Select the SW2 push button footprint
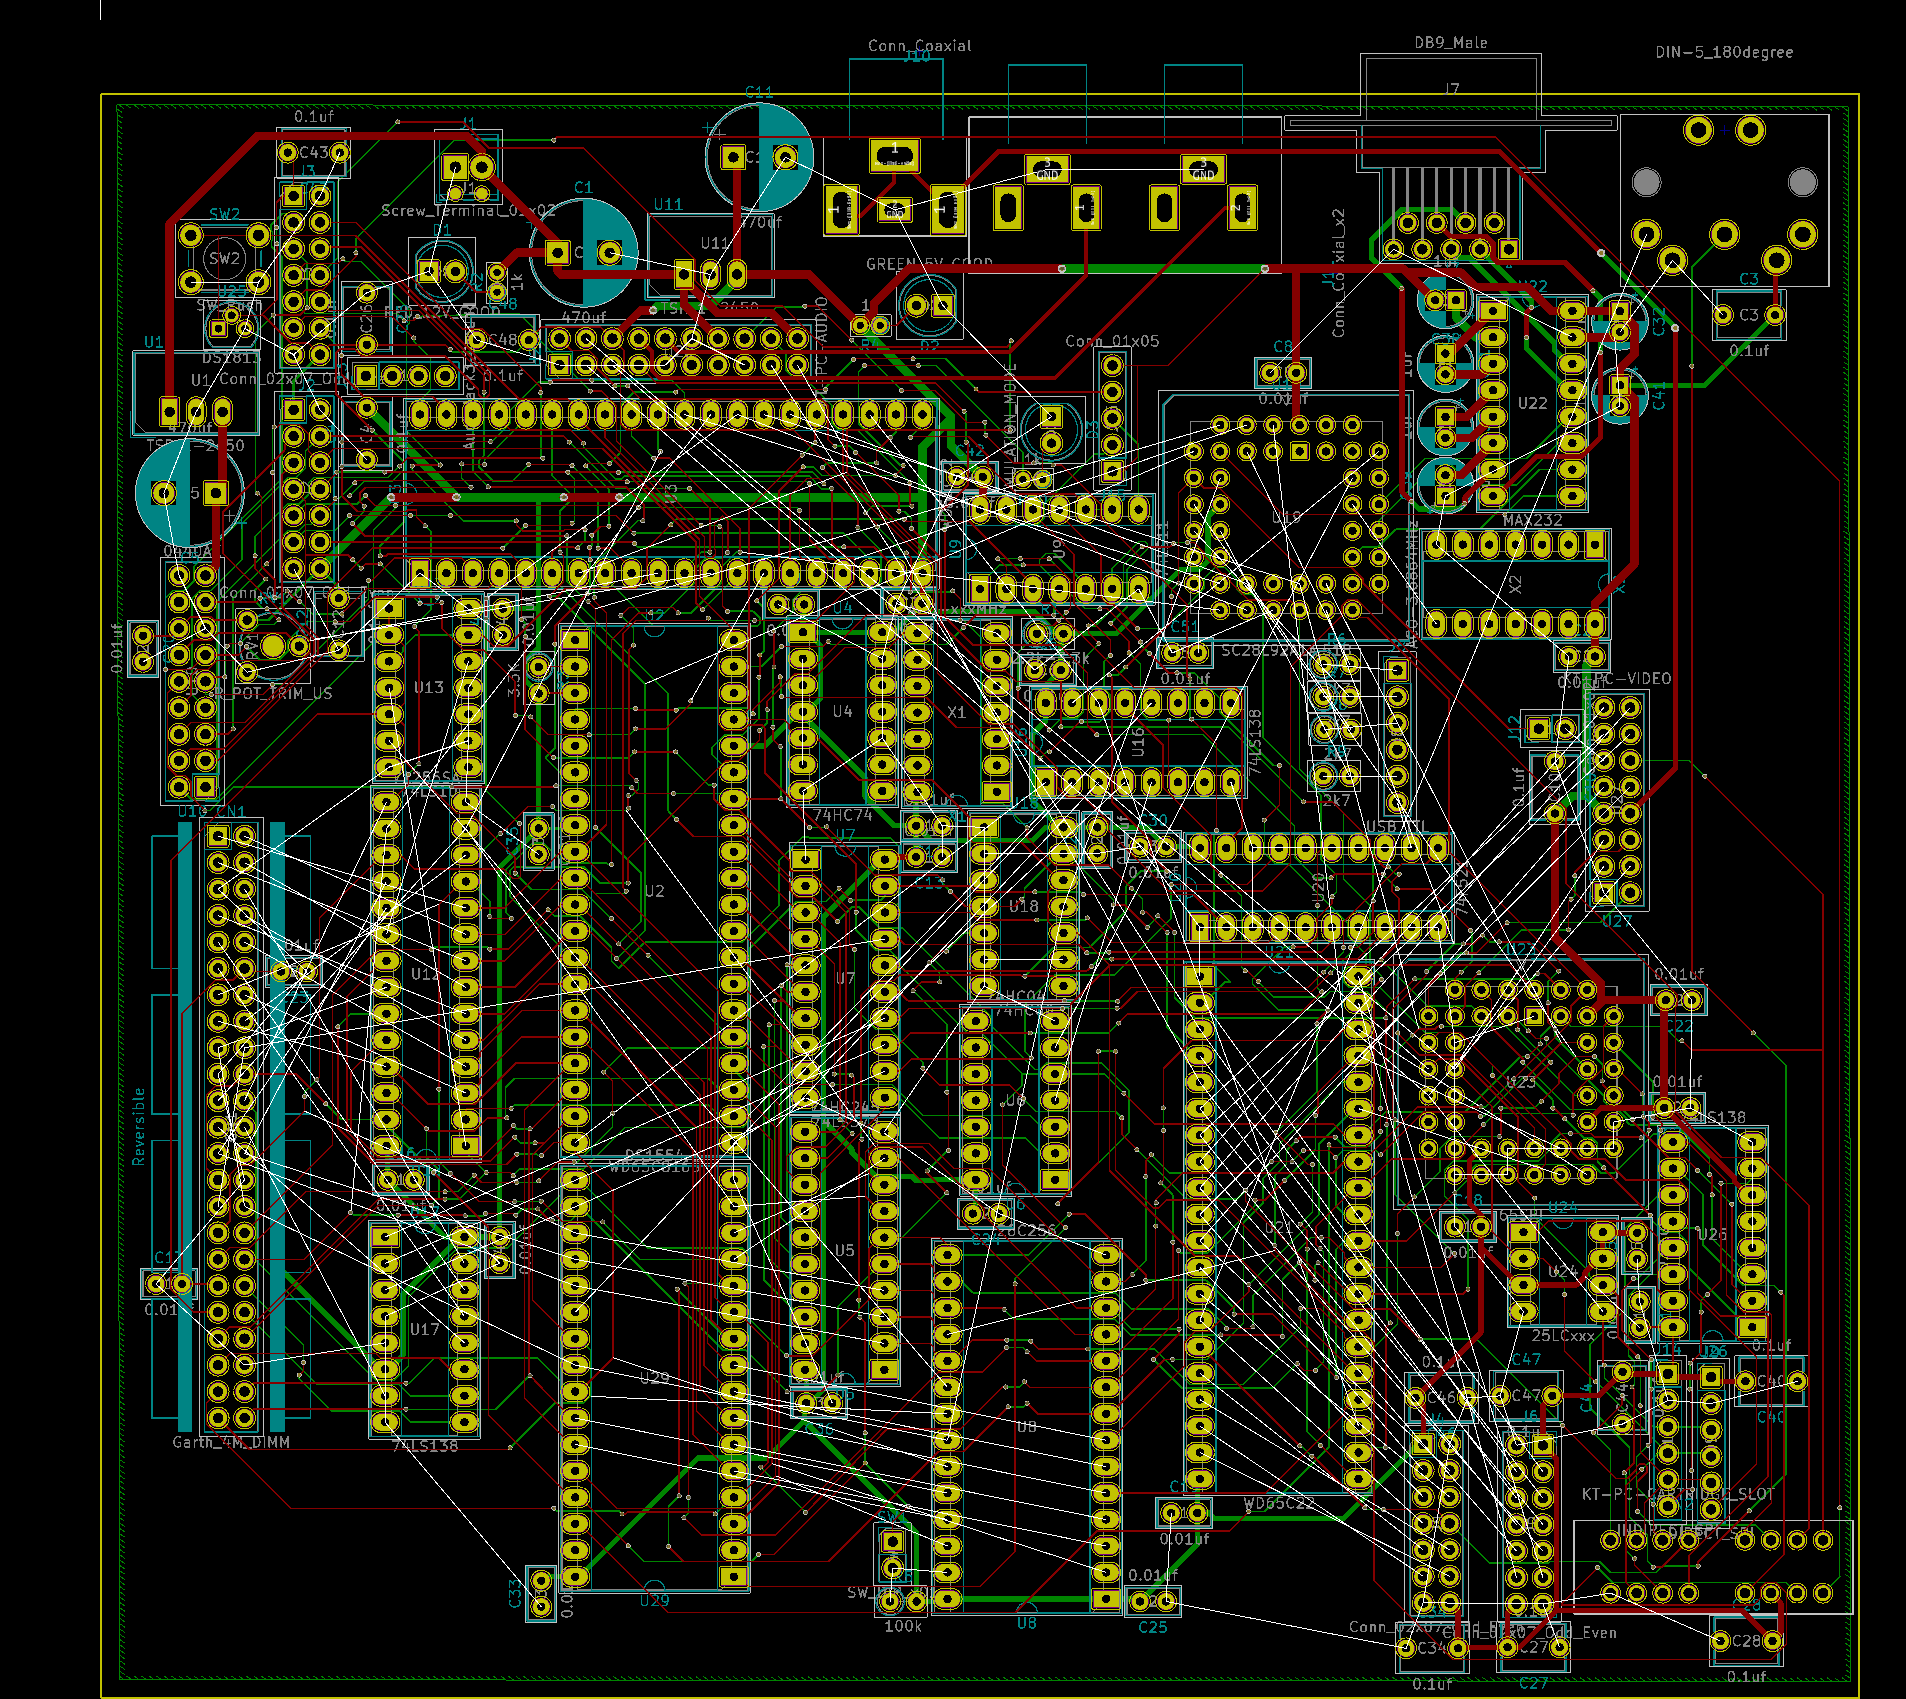 coord(224,258)
